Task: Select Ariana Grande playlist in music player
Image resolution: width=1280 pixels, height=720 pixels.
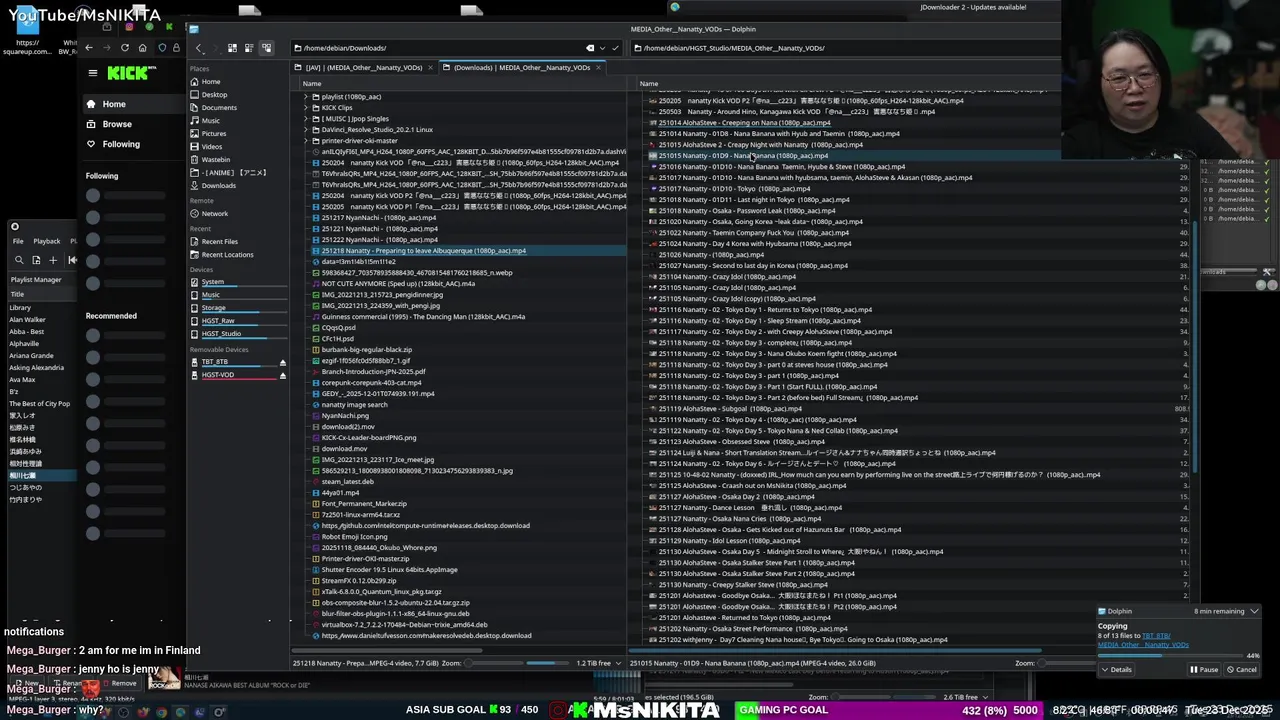Action: click(x=31, y=356)
